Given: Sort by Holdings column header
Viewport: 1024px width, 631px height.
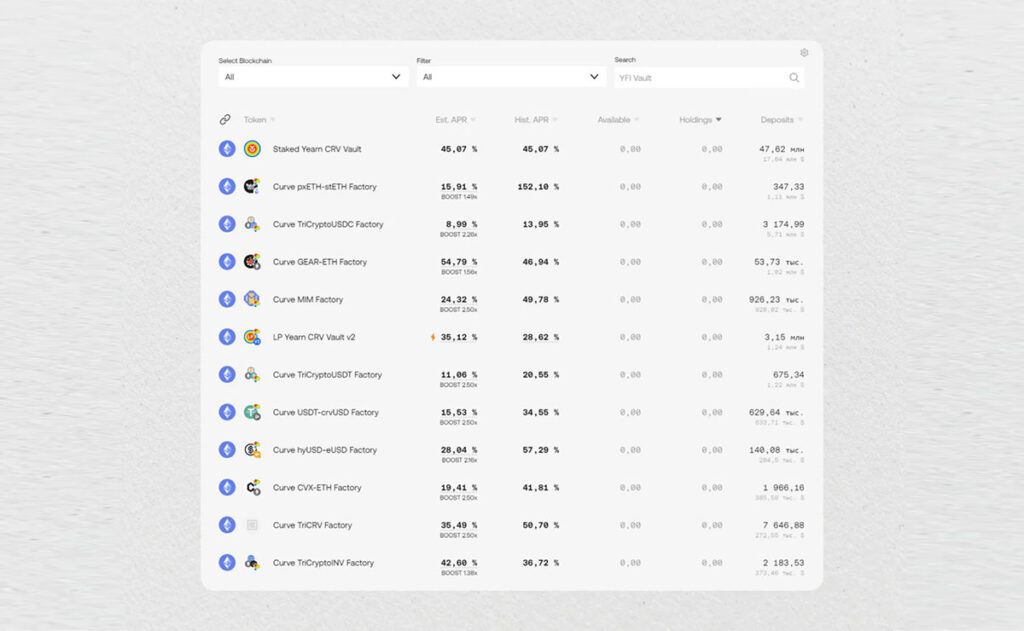Looking at the screenshot, I should tap(700, 120).
